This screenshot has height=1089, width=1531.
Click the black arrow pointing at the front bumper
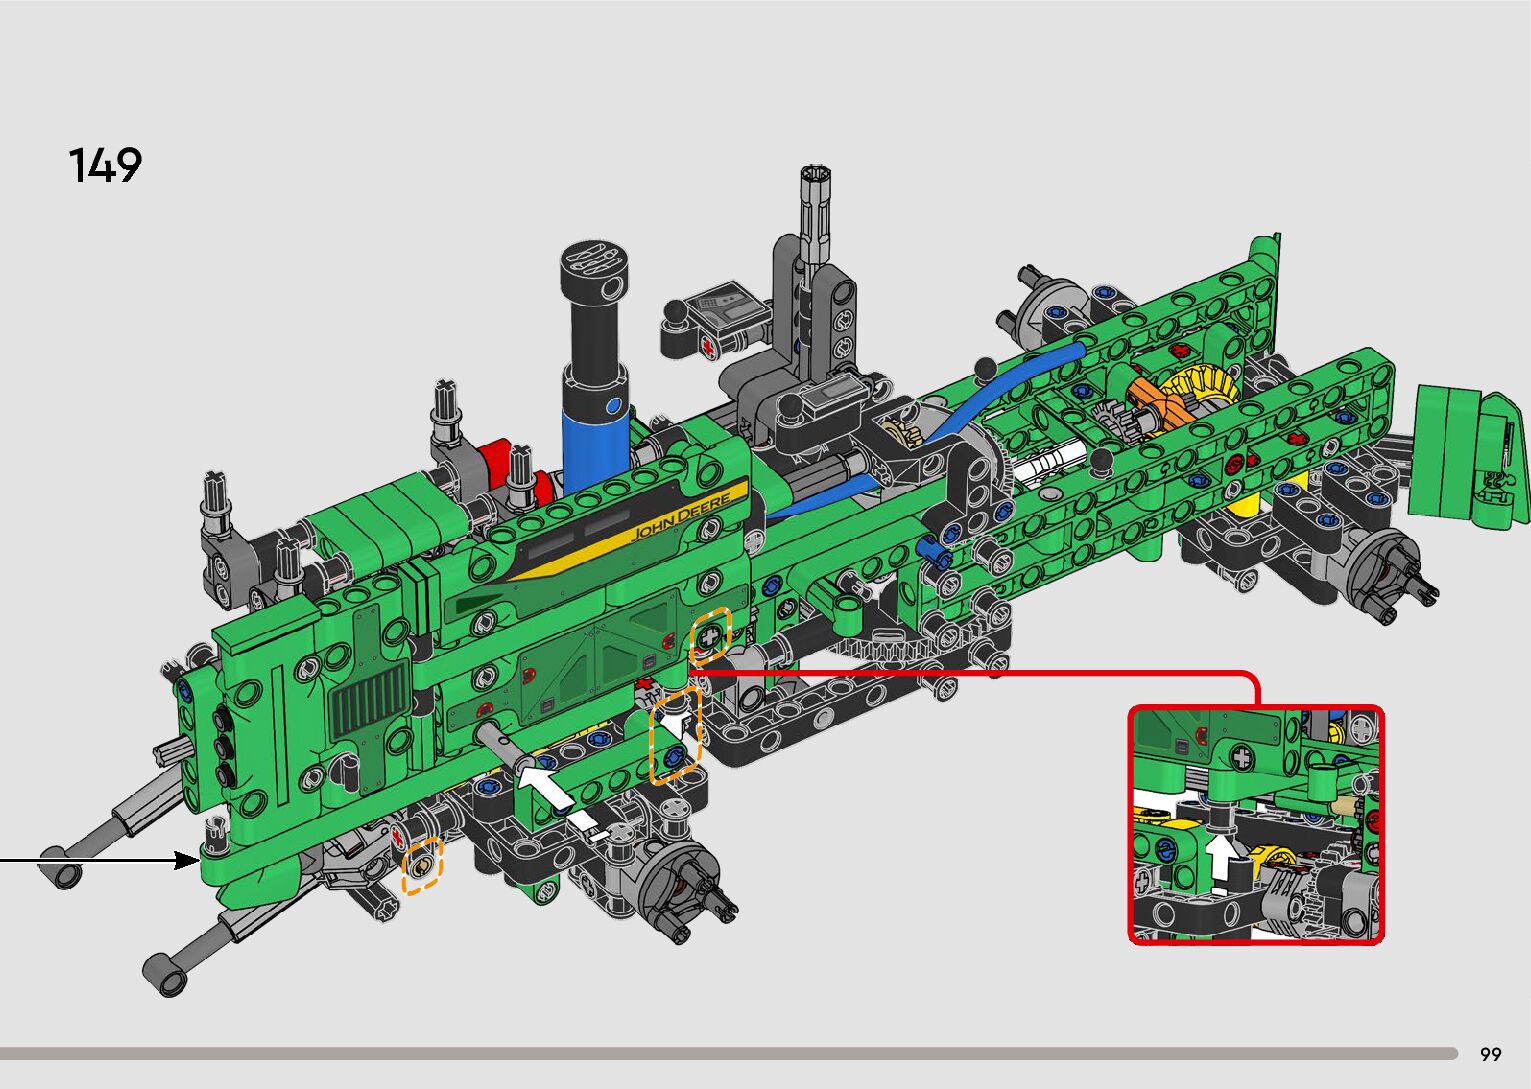click(100, 860)
